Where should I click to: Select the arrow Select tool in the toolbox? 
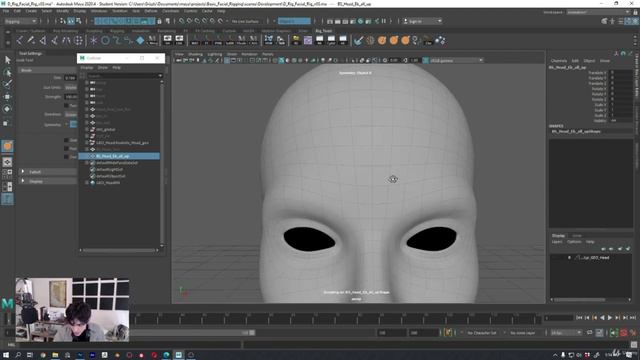[x=7, y=60]
